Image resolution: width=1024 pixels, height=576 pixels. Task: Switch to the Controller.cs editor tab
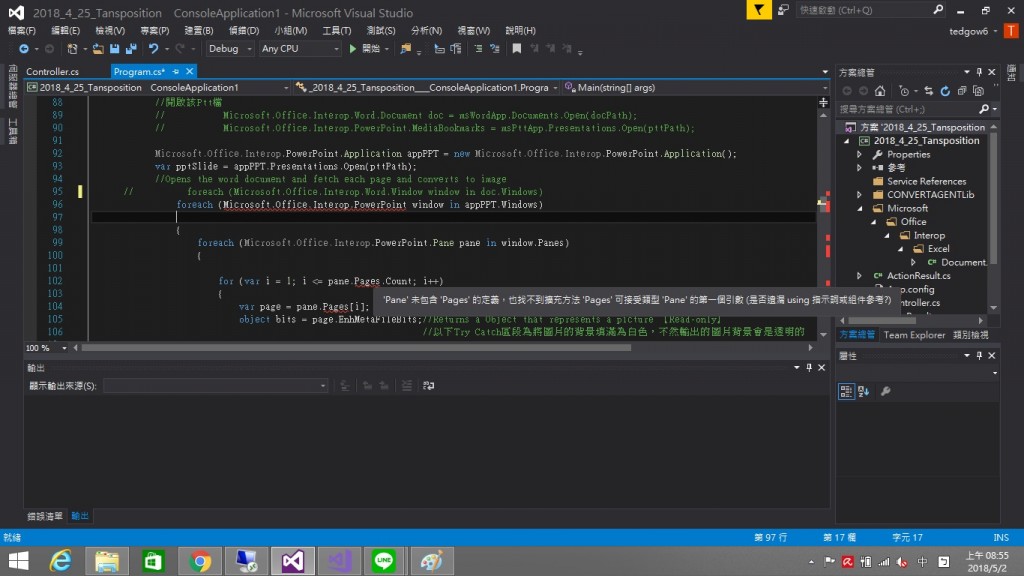tap(52, 71)
